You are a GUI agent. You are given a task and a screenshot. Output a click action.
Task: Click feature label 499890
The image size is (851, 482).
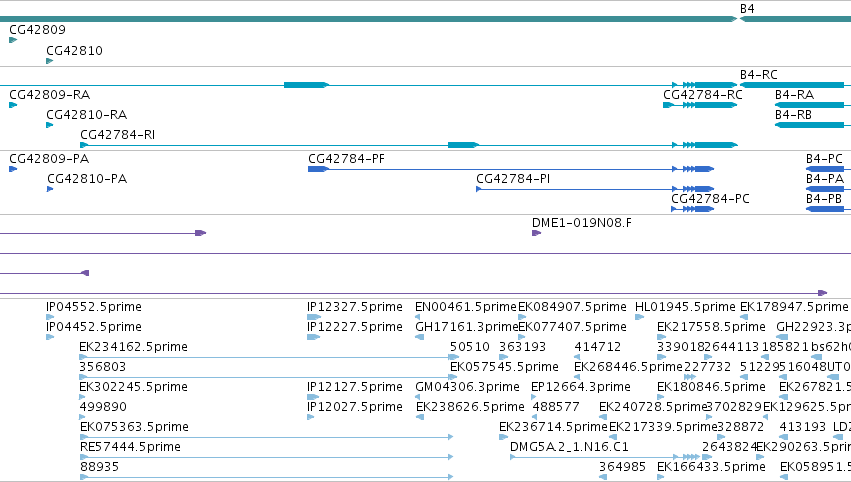coord(103,407)
